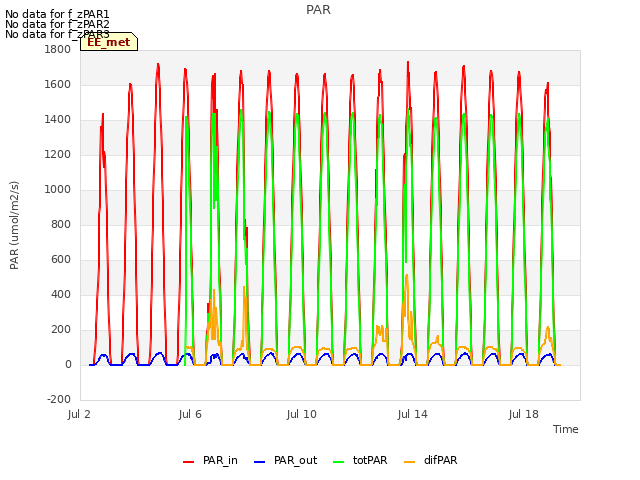Click the Jul 2 x-axis label
This screenshot has height=480, width=640.
(x=79, y=414)
